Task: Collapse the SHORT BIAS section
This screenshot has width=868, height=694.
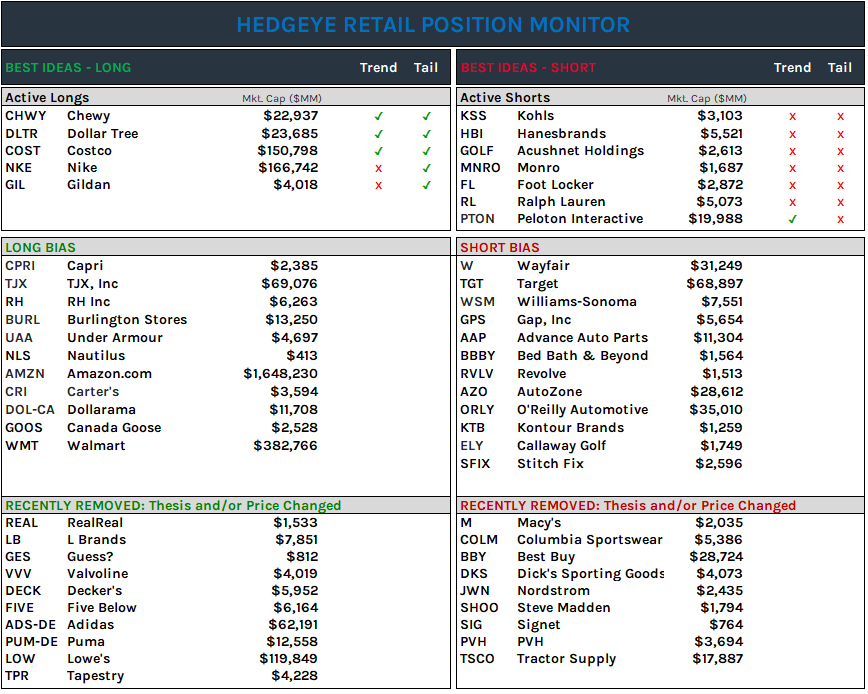Action: pyautogui.click(x=491, y=247)
